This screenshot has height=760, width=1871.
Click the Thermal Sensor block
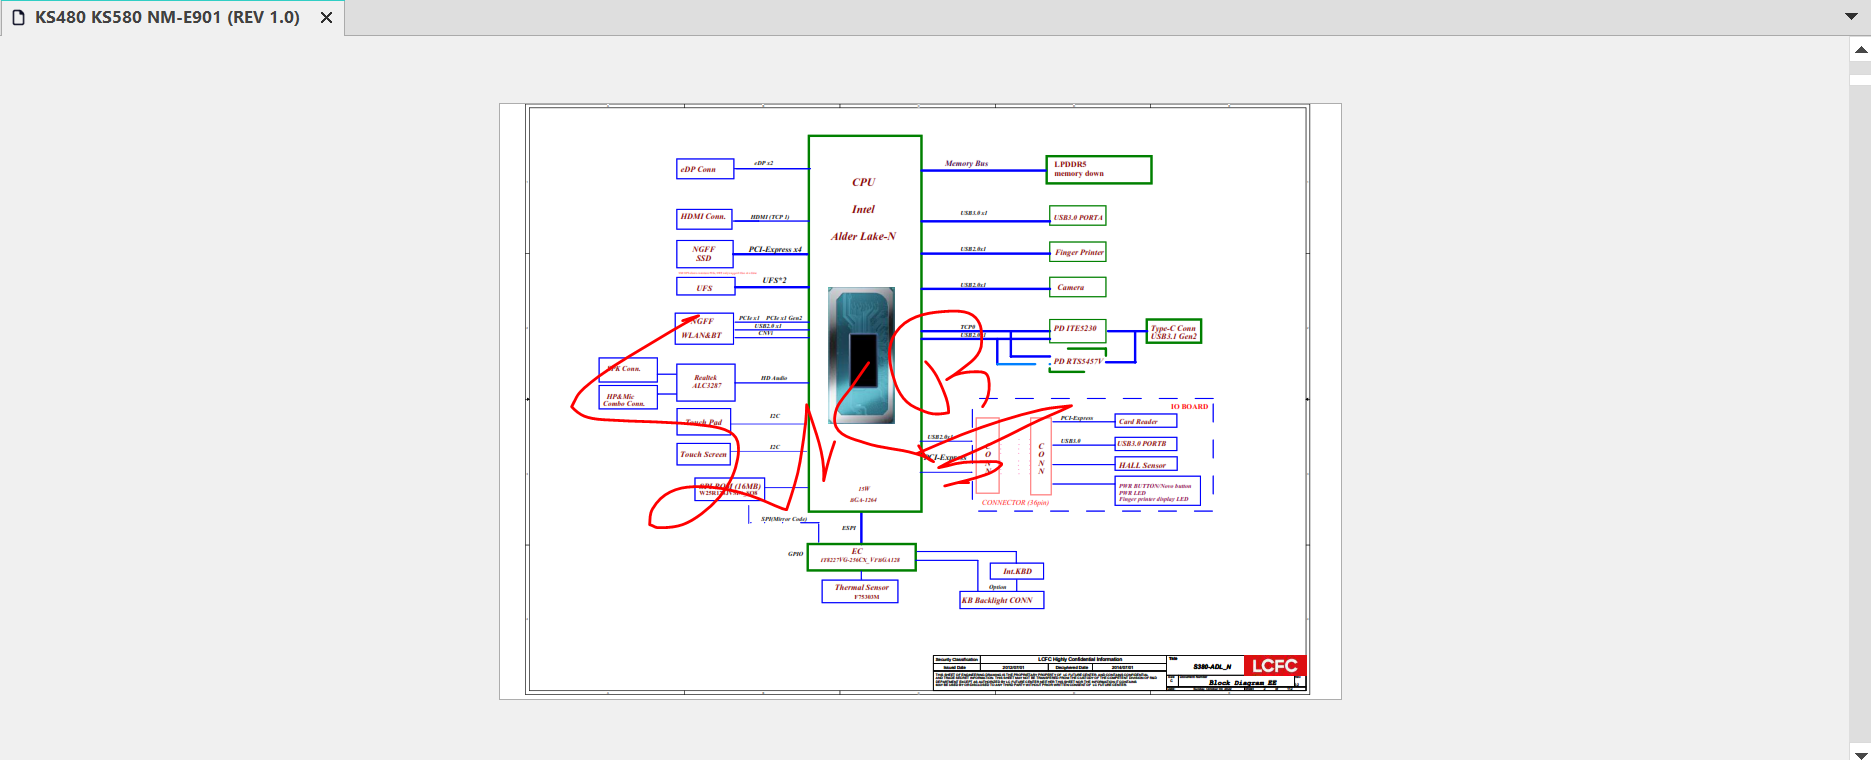tap(860, 592)
